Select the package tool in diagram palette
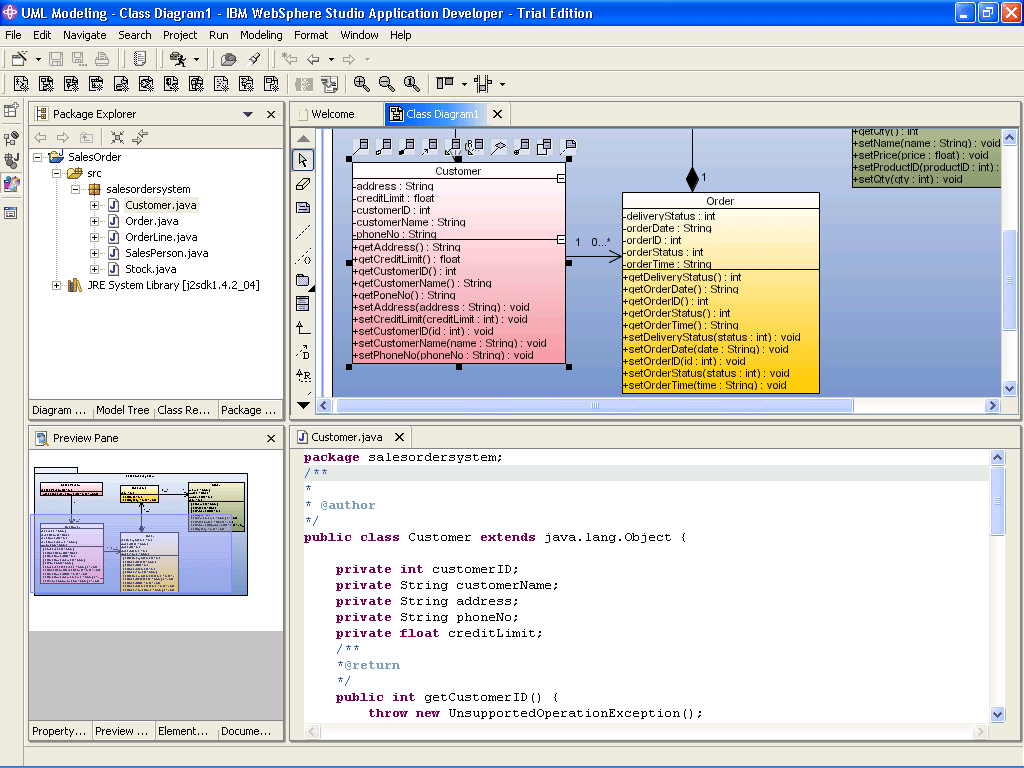Image resolution: width=1024 pixels, height=768 pixels. point(303,280)
